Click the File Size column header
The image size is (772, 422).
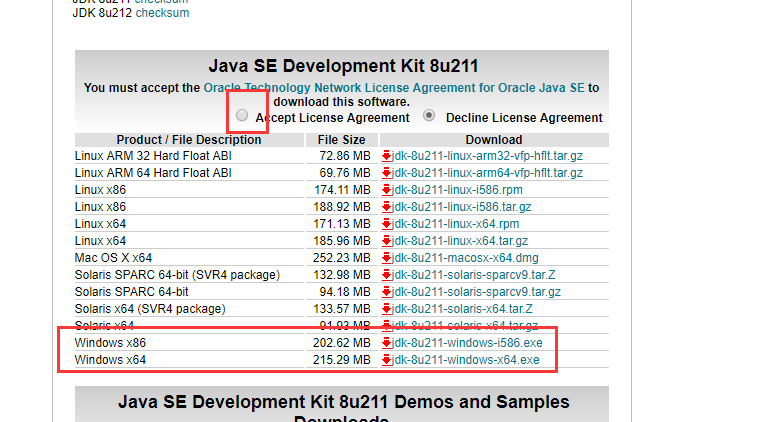click(341, 140)
